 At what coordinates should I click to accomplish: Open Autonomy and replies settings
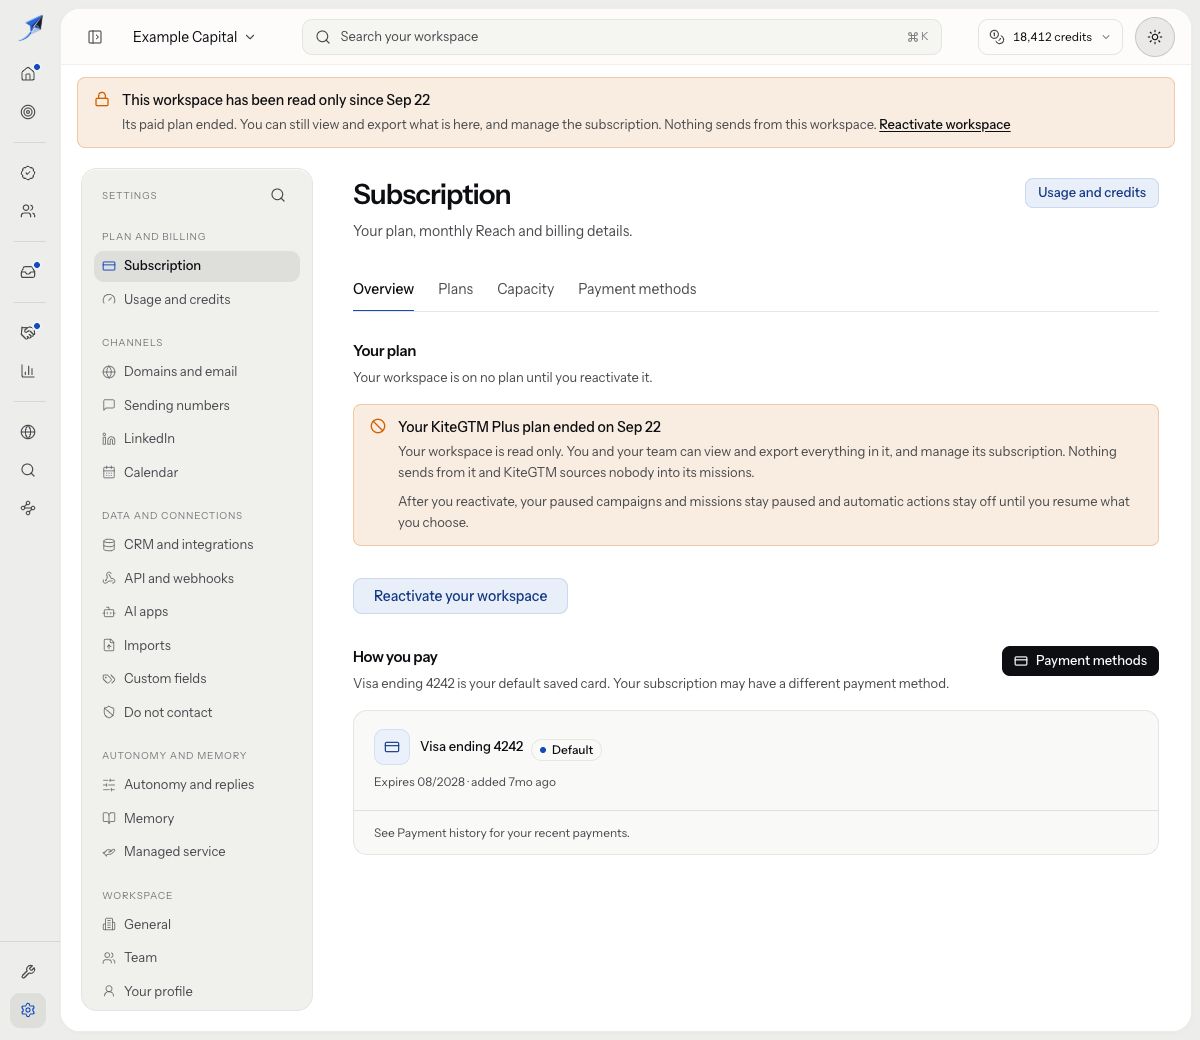197,785
